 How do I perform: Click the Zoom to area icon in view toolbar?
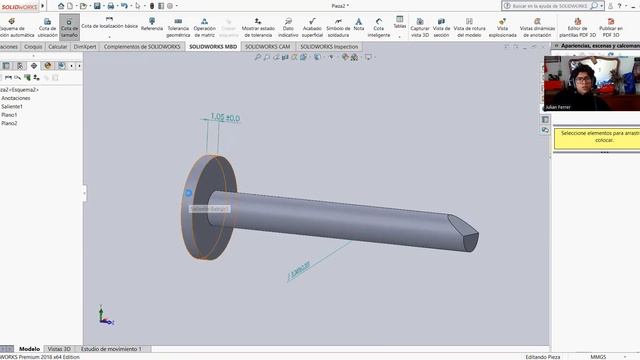click(x=267, y=57)
